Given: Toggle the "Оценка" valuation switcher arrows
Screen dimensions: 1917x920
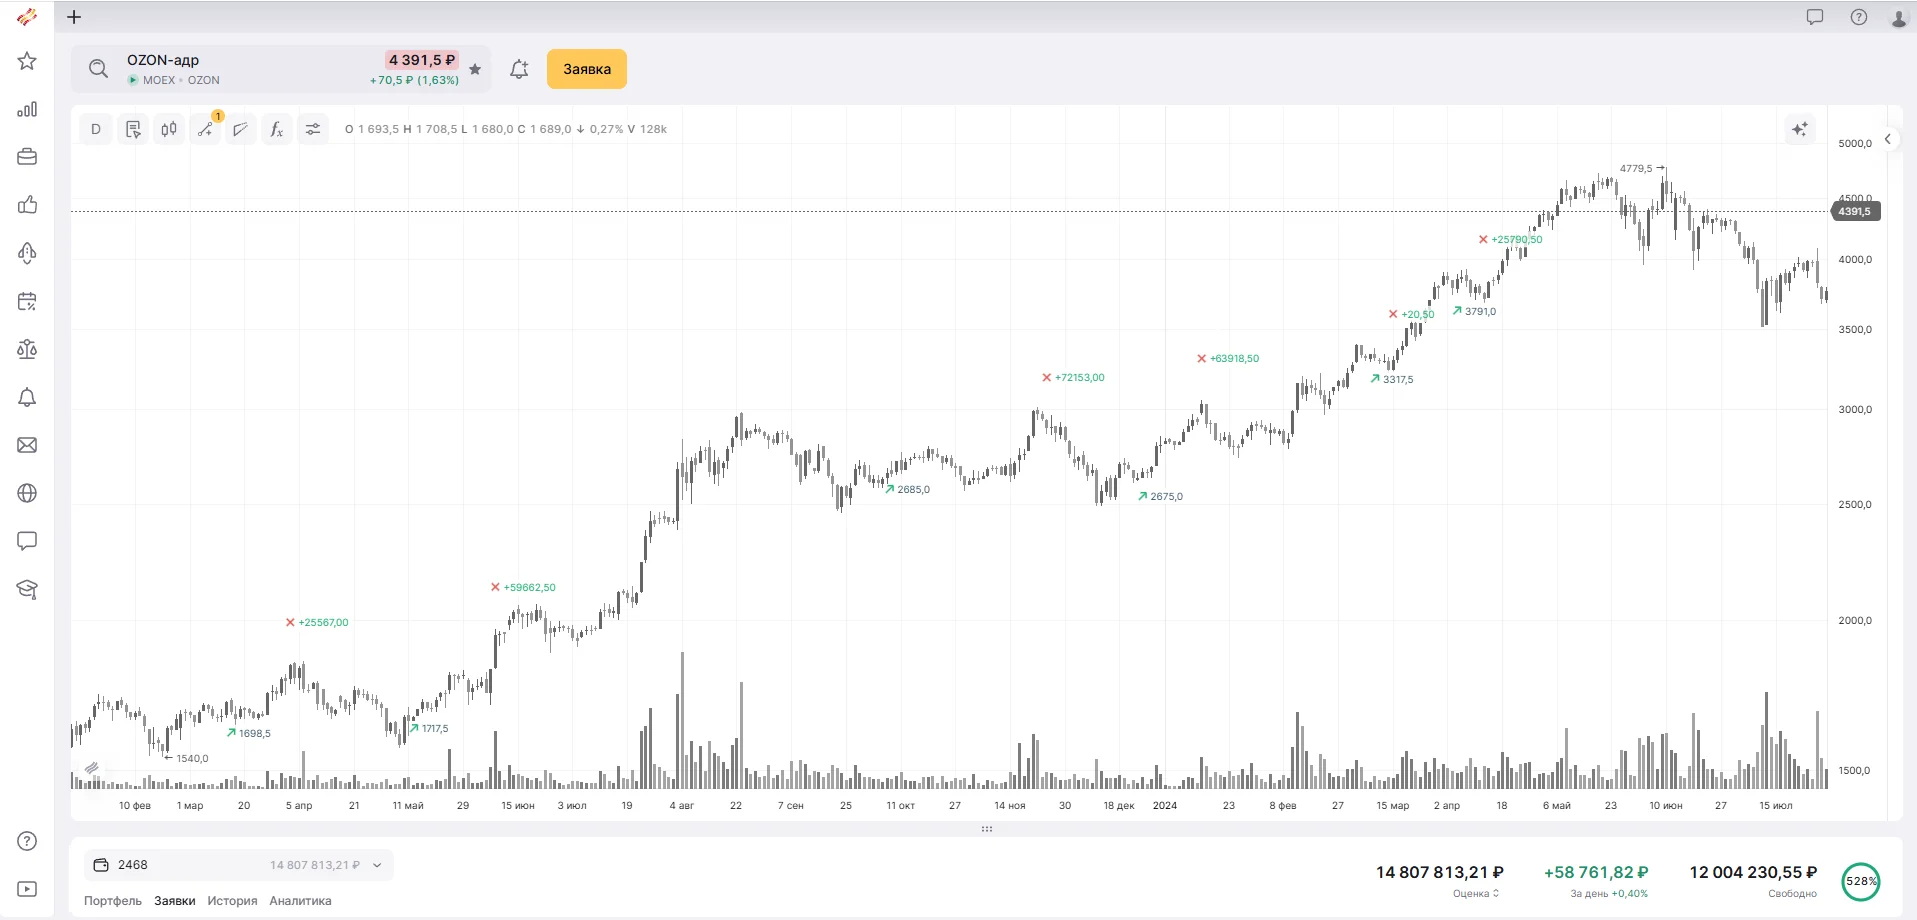Looking at the screenshot, I should click(x=1496, y=893).
